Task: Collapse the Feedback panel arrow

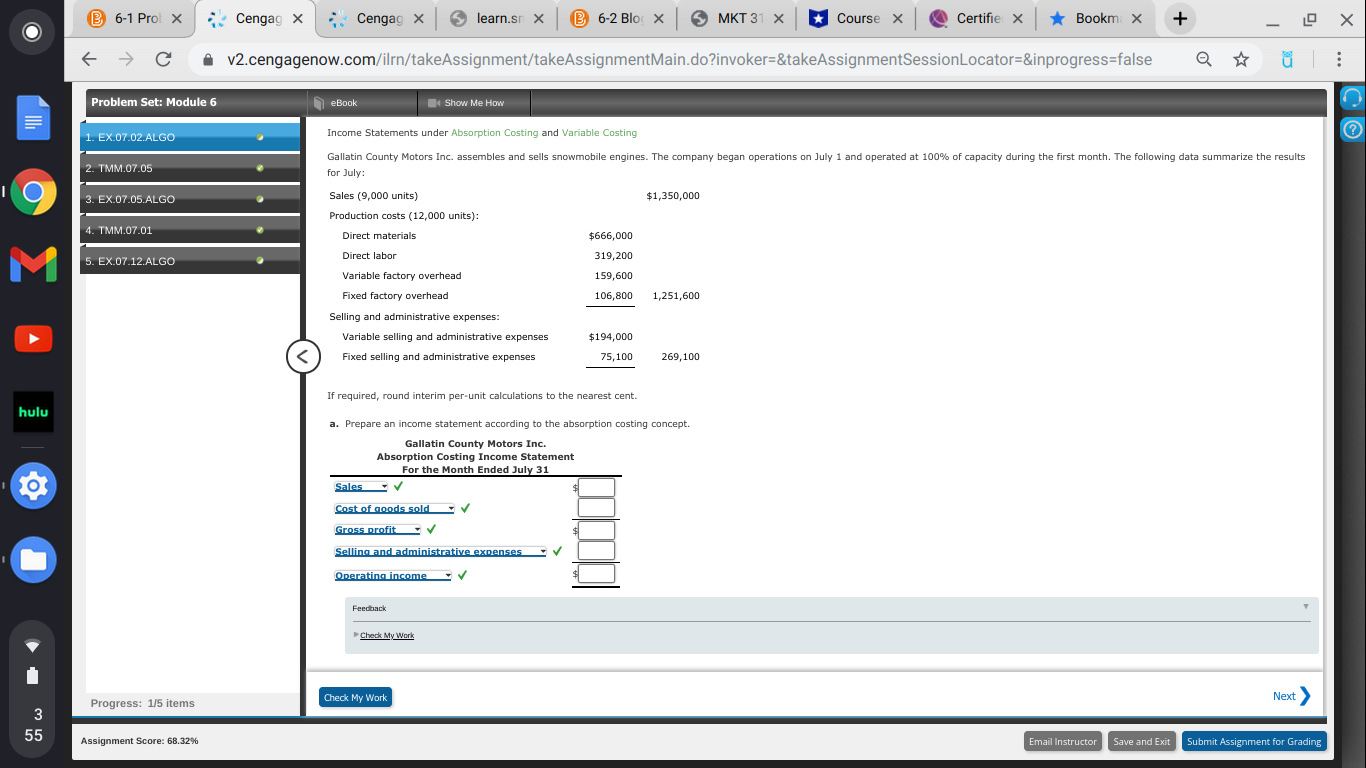Action: click(1305, 607)
